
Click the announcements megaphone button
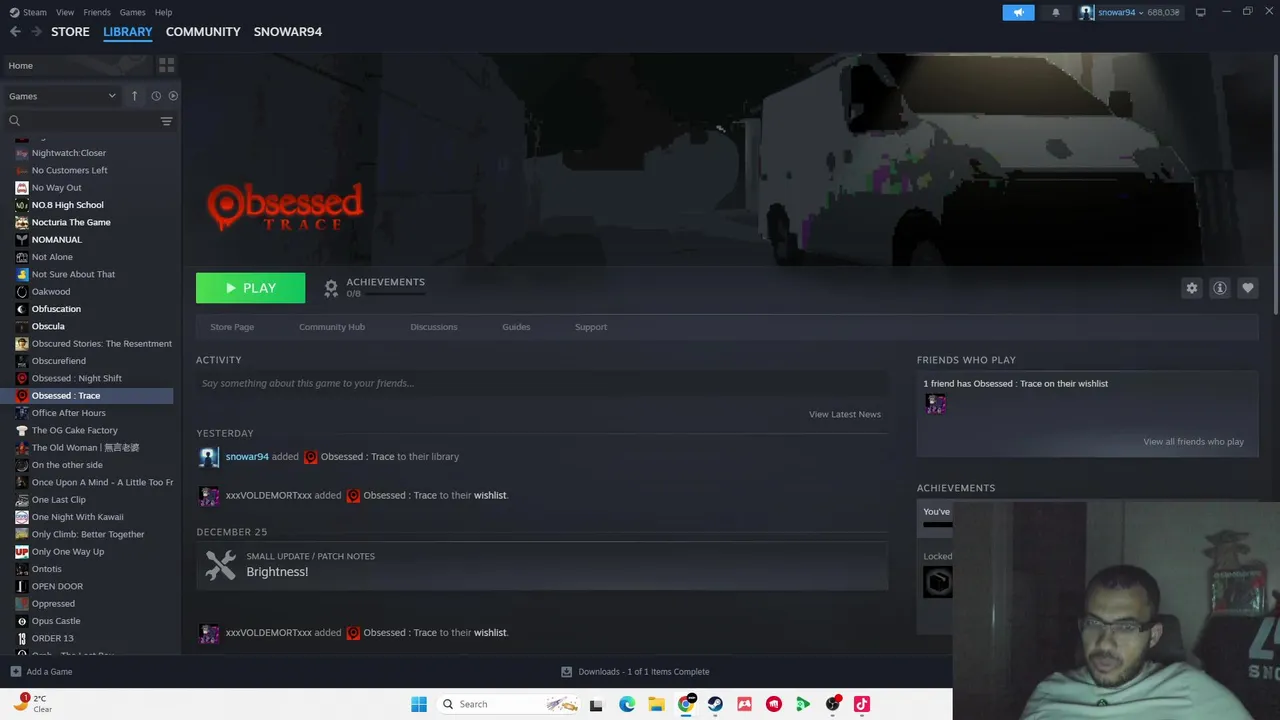pos(1018,12)
